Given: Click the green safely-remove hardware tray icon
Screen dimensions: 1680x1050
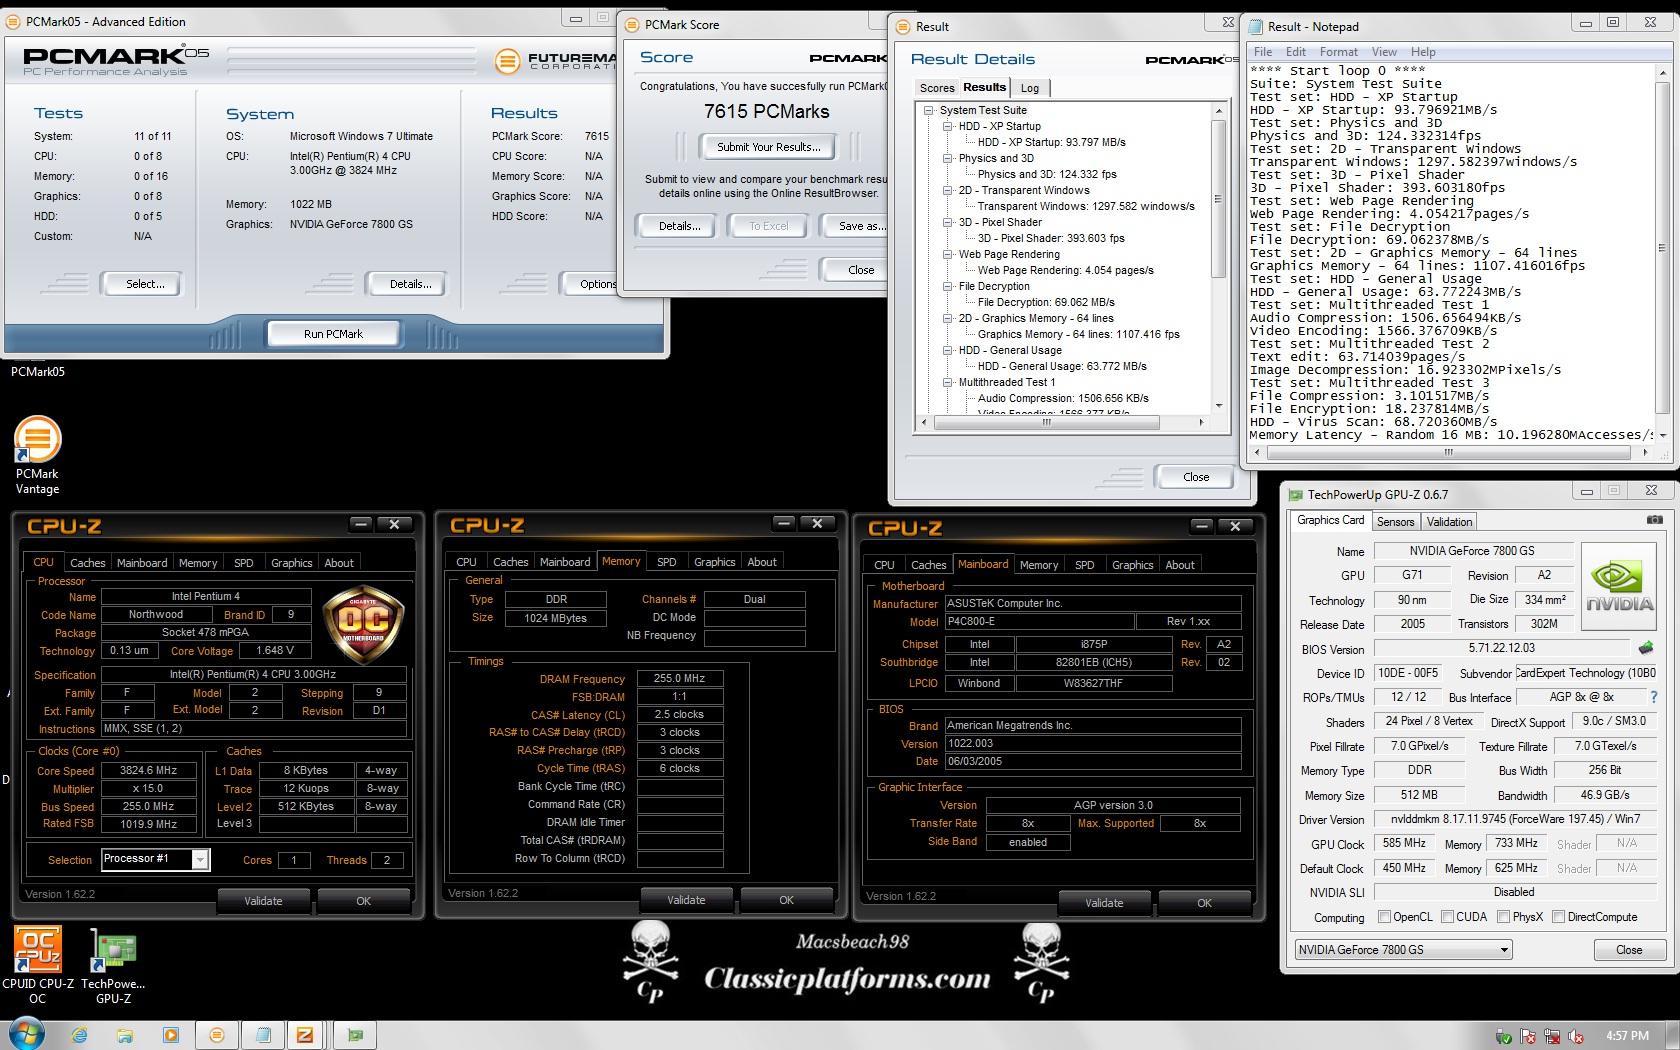Looking at the screenshot, I should point(1504,1036).
